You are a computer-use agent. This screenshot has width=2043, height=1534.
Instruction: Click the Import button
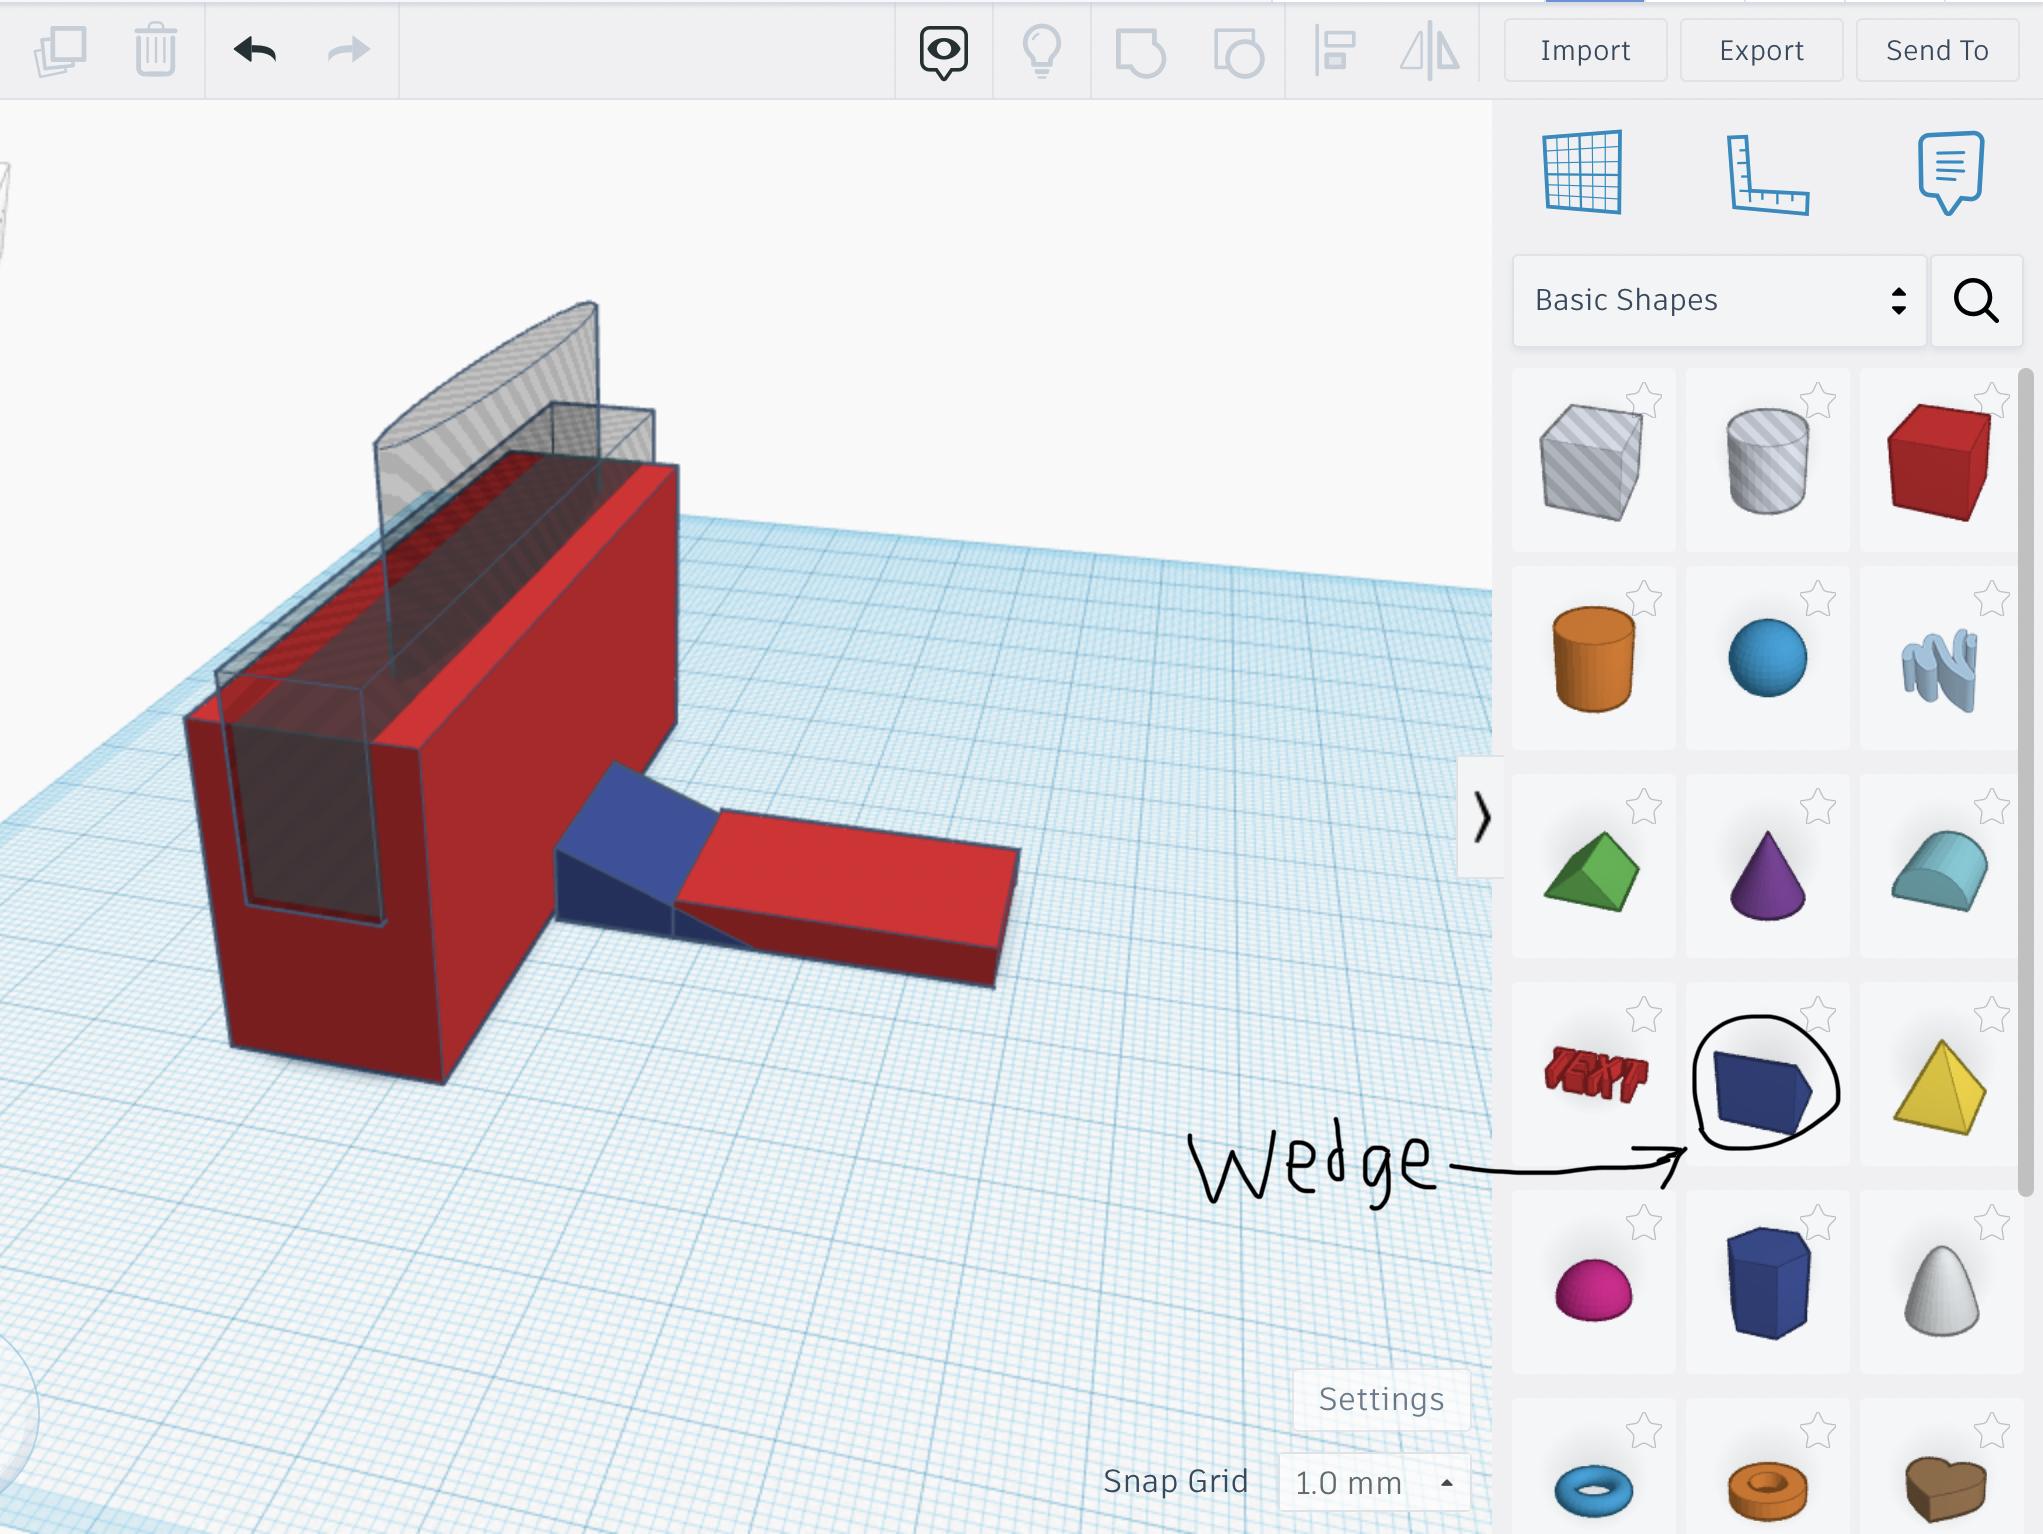[1585, 50]
